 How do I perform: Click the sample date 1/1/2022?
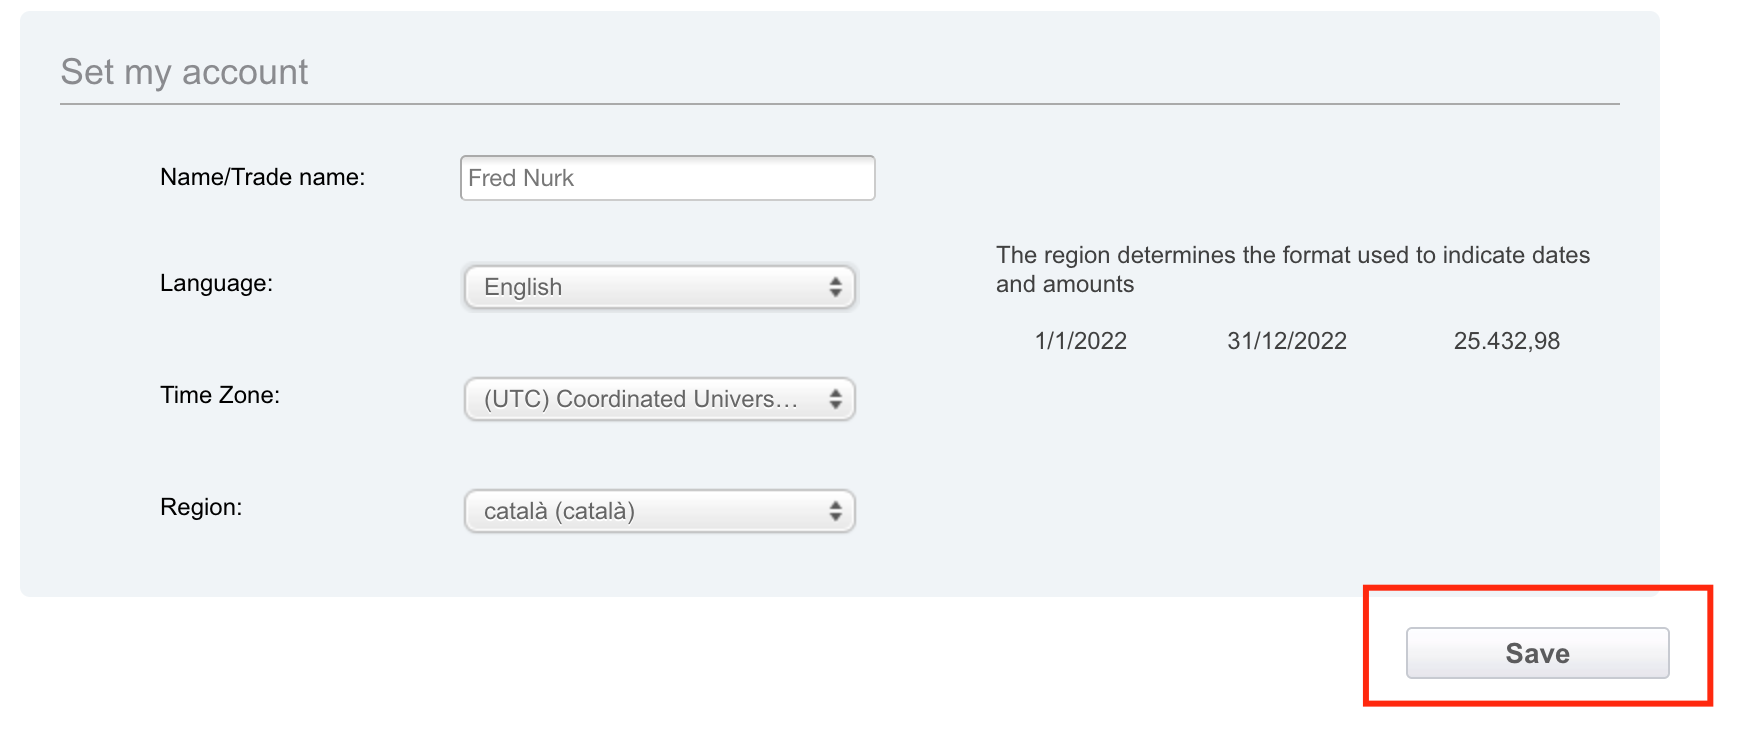(1080, 341)
